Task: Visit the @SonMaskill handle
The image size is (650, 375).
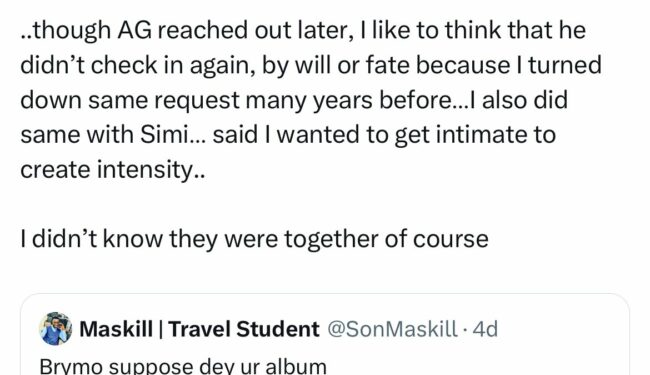Action: 393,329
